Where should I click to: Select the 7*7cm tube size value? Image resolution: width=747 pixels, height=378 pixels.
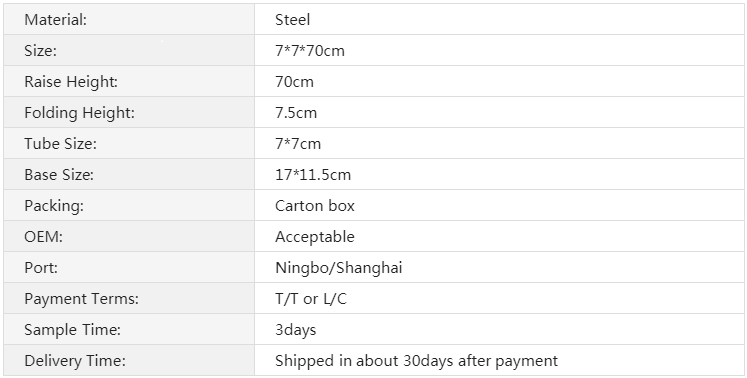coord(298,143)
